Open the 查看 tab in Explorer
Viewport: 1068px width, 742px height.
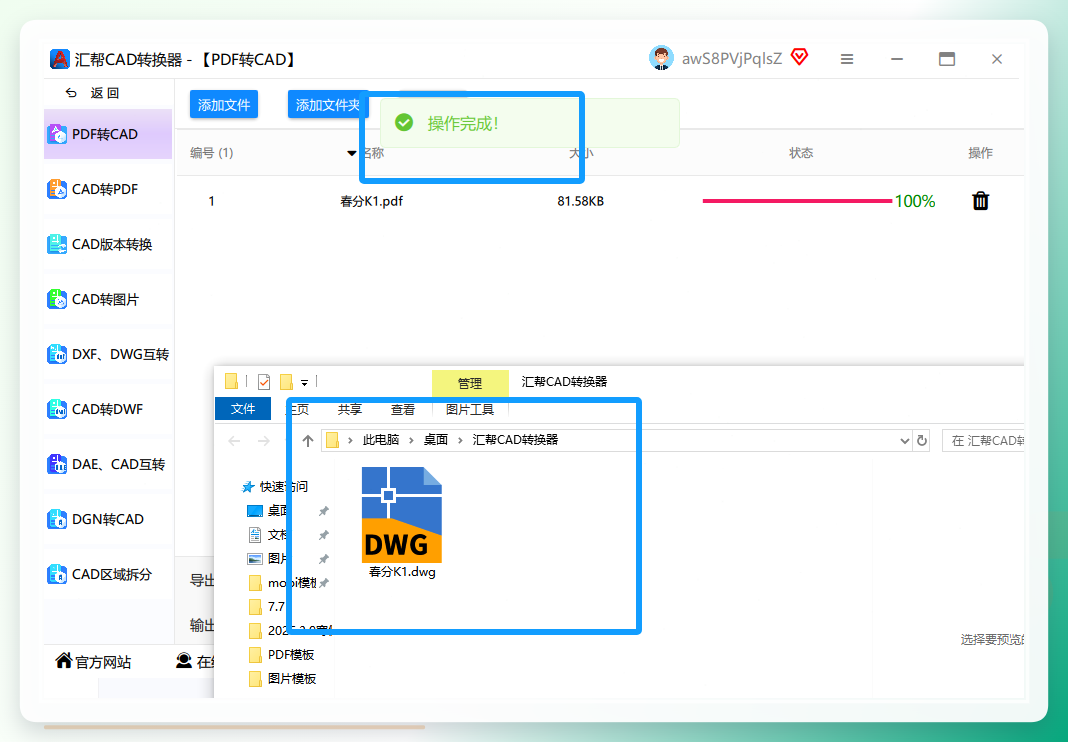(403, 409)
